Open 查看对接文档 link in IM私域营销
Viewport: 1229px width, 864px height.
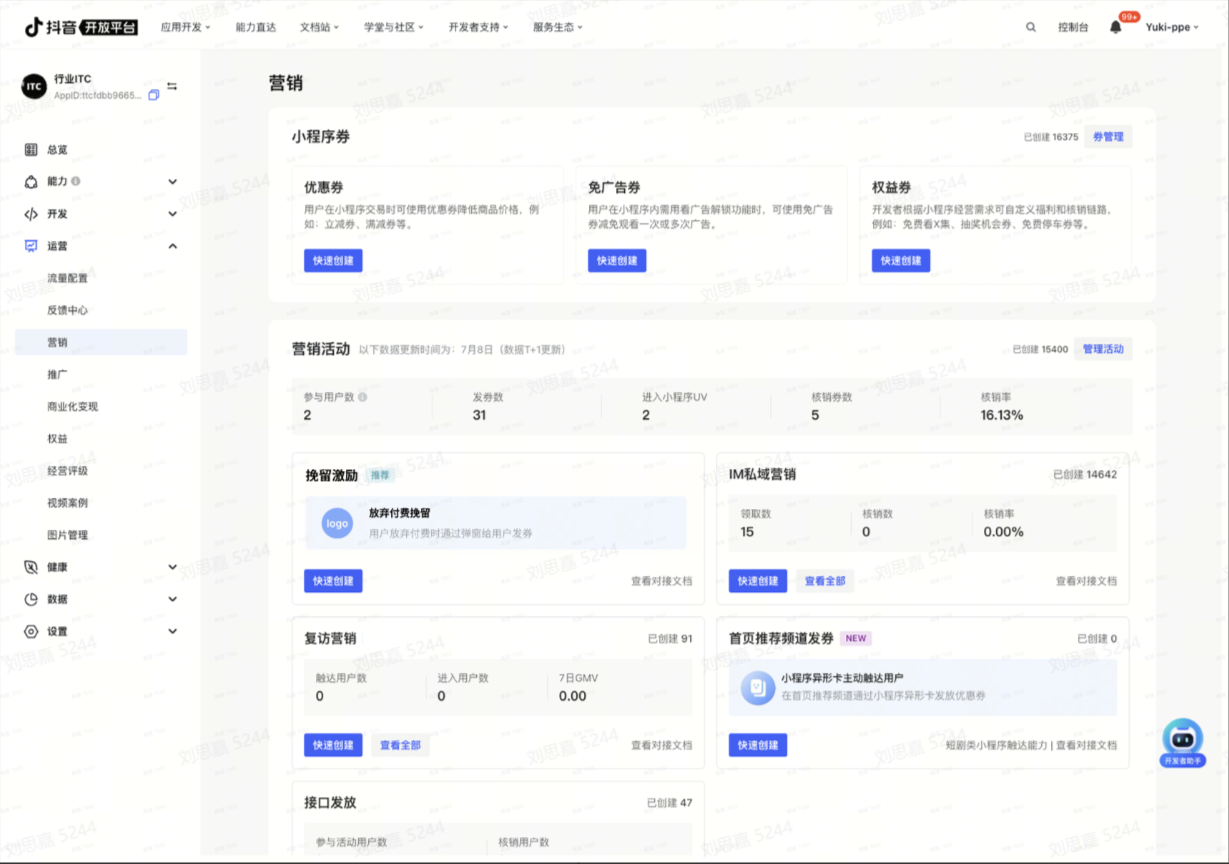tap(1086, 581)
